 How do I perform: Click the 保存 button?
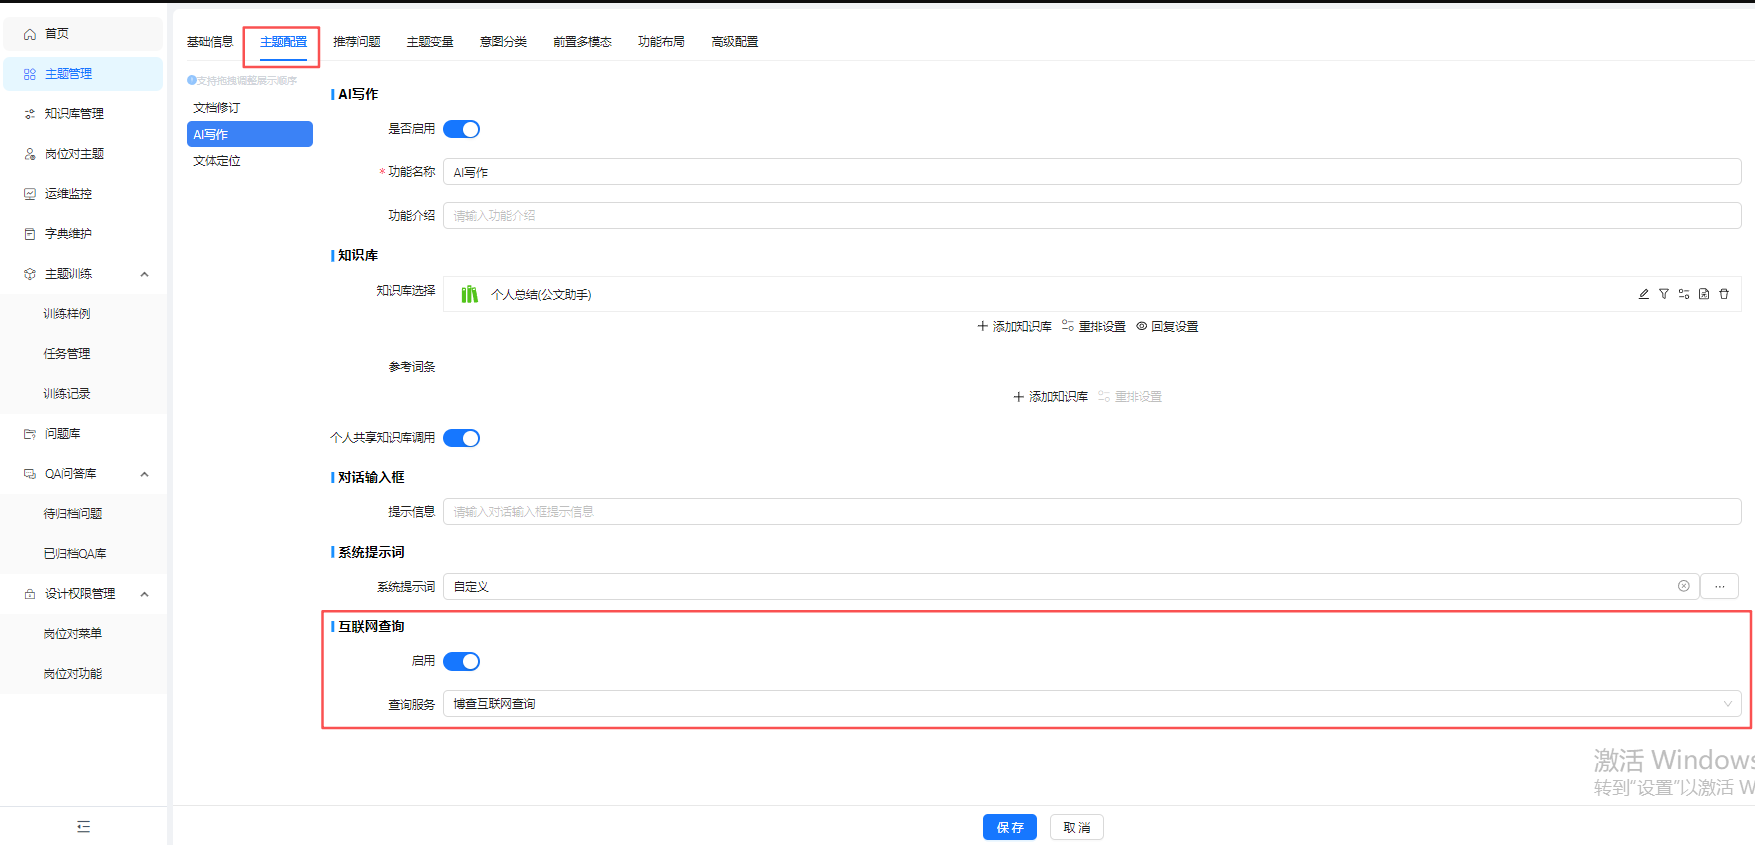(x=1010, y=827)
